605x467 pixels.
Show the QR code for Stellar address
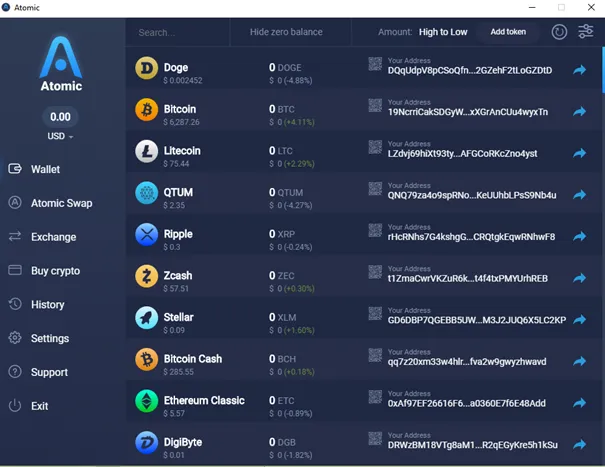pos(375,314)
